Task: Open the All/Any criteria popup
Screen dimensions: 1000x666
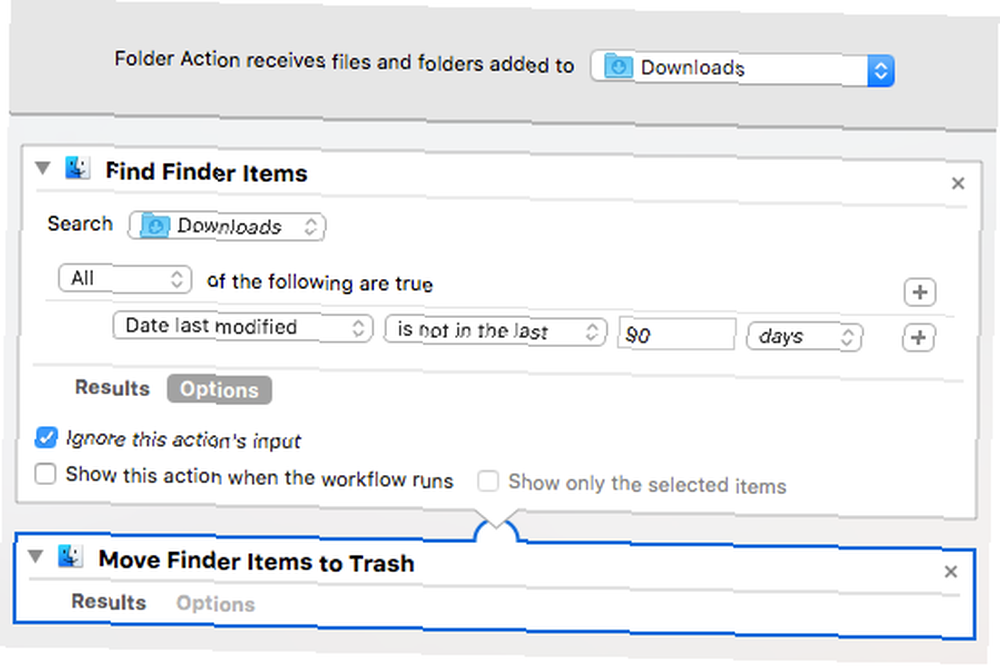Action: click(125, 279)
